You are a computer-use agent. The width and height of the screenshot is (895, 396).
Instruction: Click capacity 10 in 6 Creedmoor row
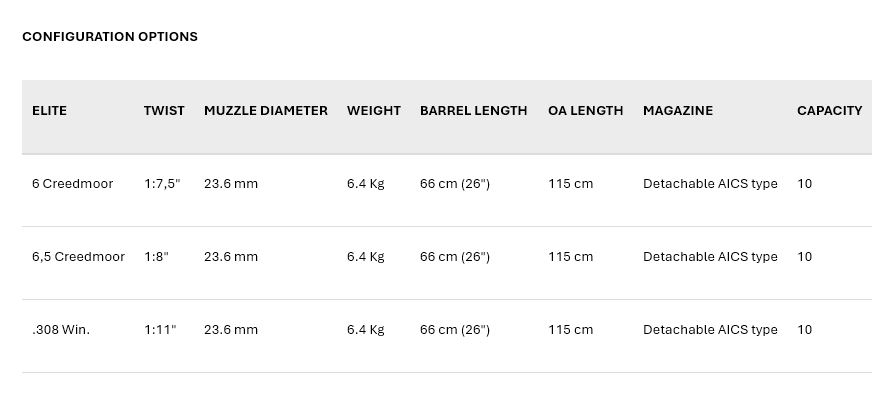coord(804,184)
